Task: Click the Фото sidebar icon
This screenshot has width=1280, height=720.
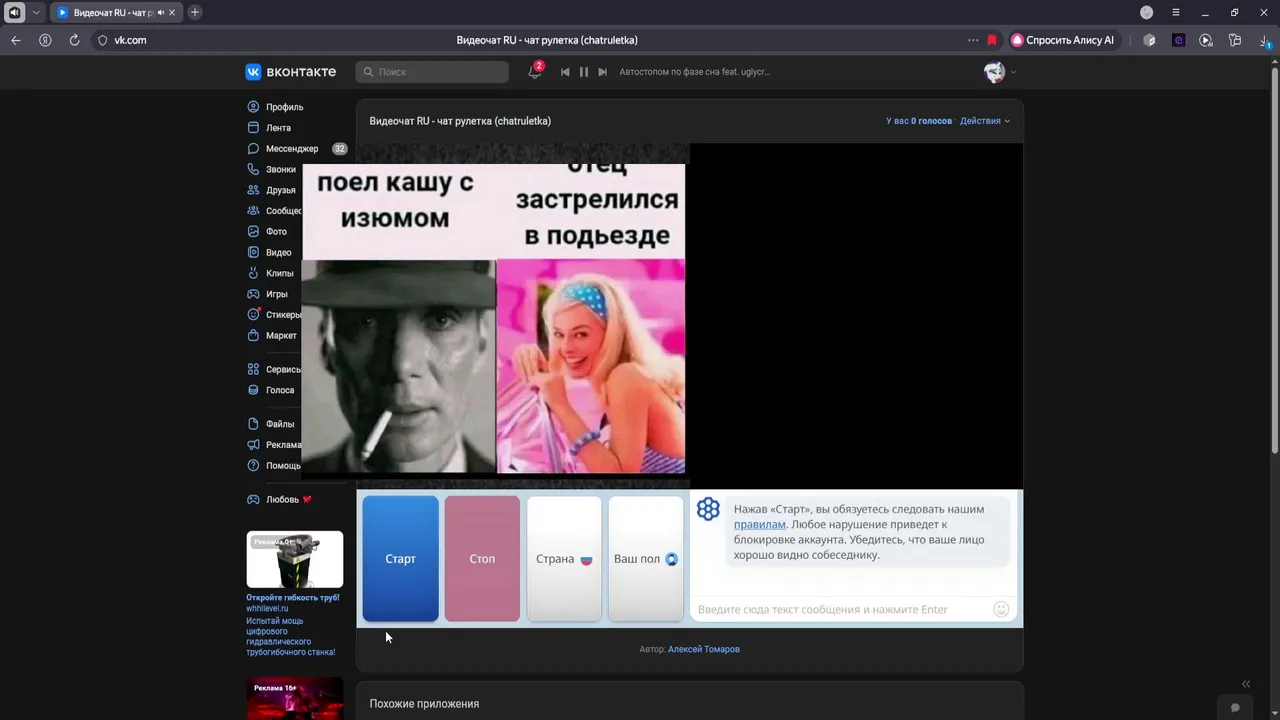Action: [253, 232]
